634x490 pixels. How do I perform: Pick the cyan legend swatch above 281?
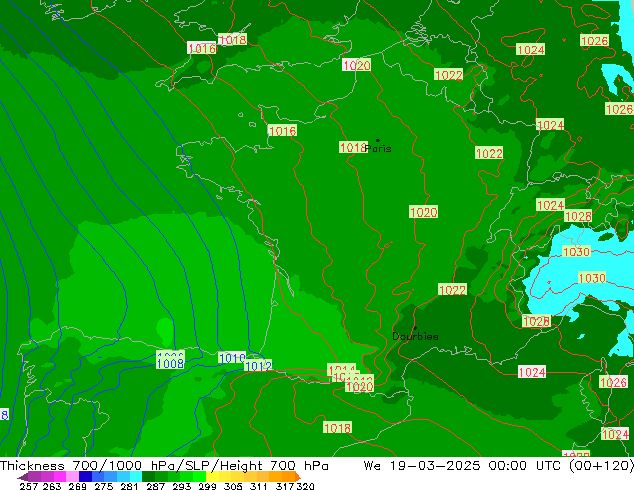coord(136,476)
